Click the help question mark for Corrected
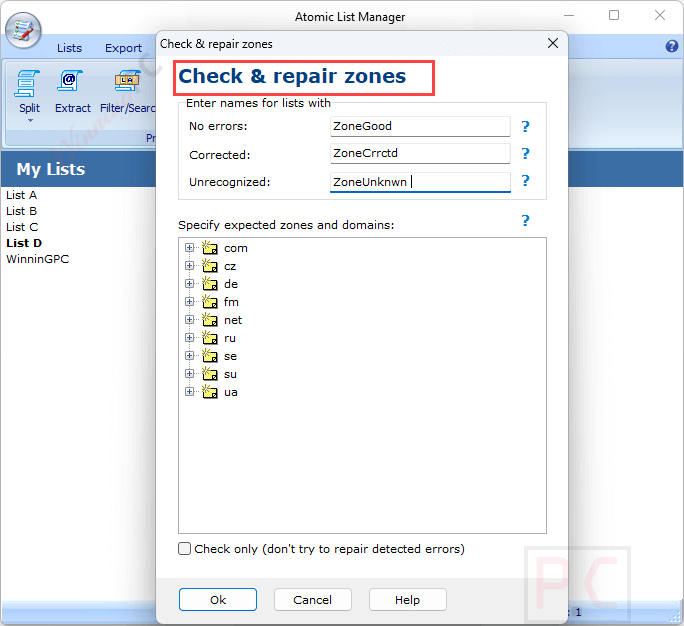This screenshot has width=684, height=626. pyautogui.click(x=526, y=154)
